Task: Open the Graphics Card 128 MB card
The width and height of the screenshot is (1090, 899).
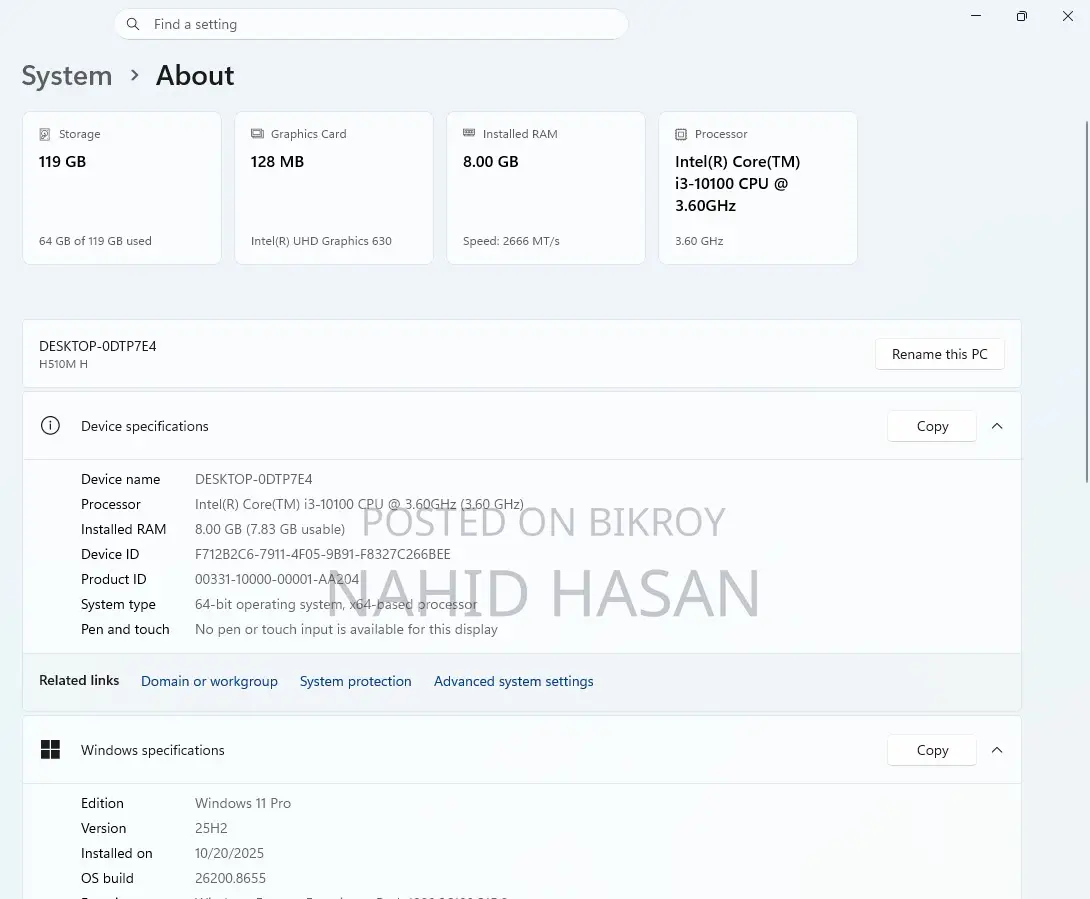Action: click(x=334, y=188)
